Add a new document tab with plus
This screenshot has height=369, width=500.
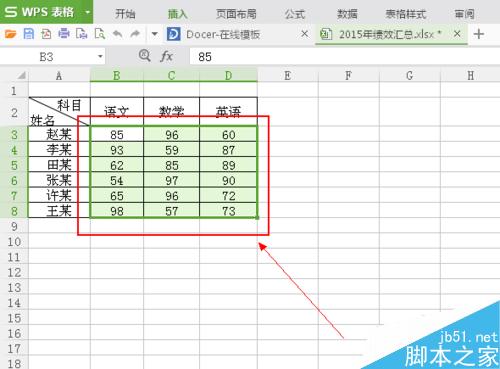479,34
